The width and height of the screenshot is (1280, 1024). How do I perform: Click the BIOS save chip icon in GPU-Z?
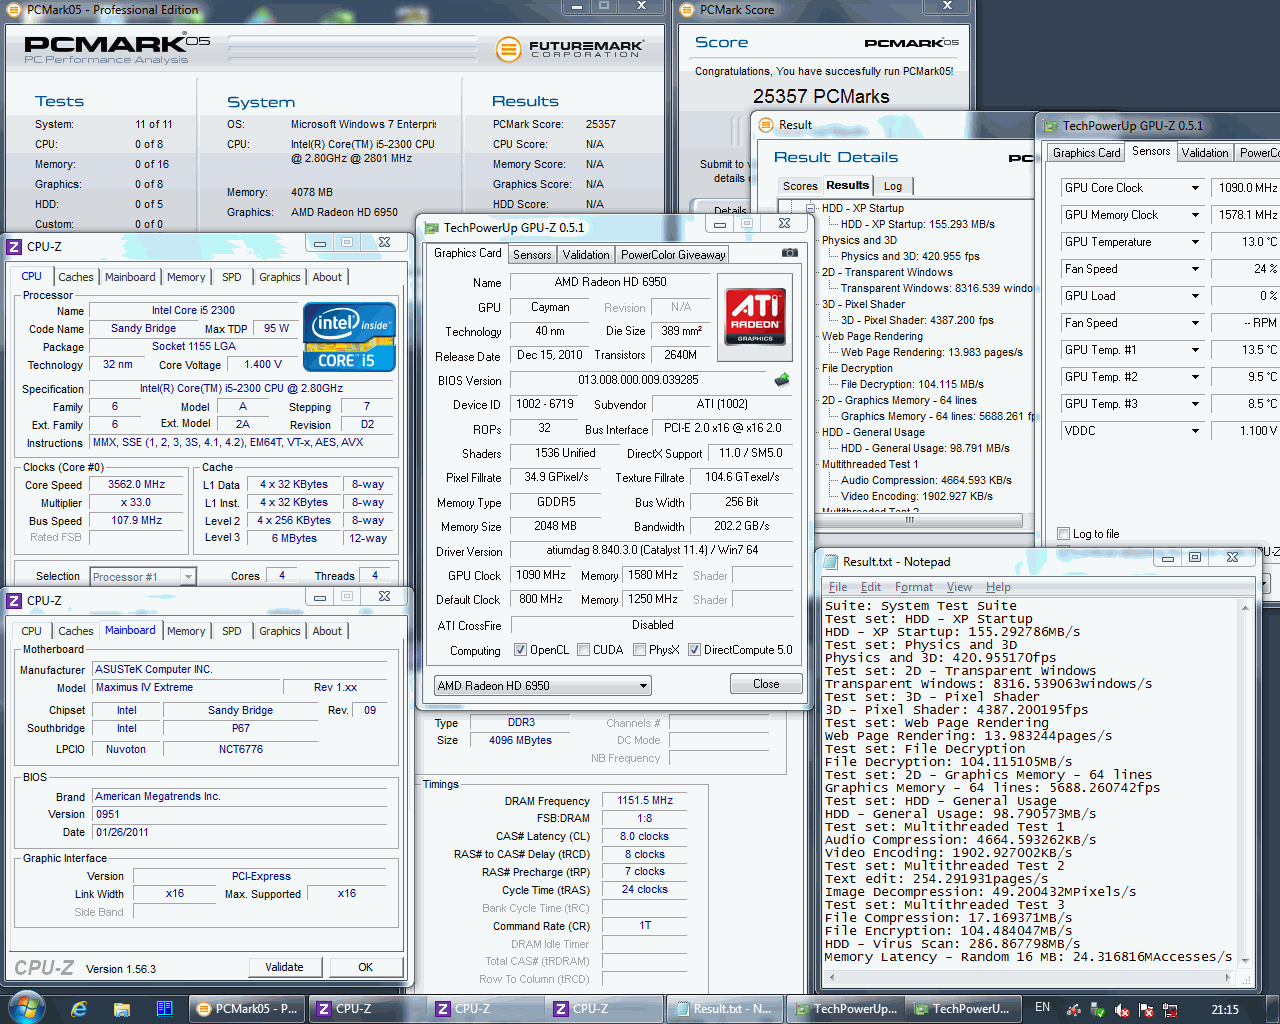point(782,380)
